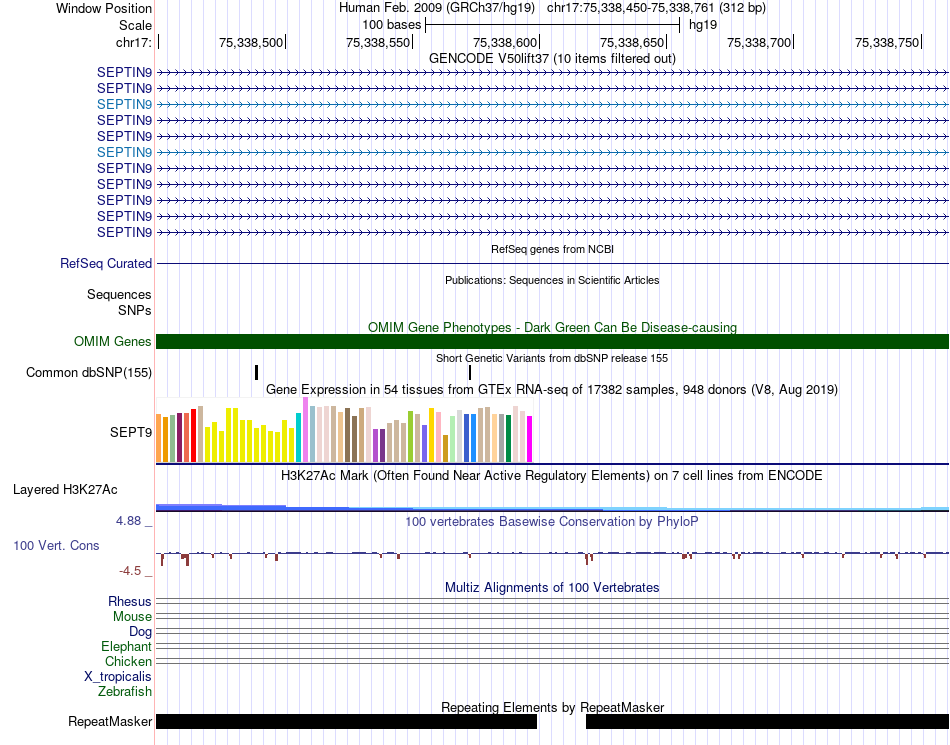Image resolution: width=950 pixels, height=745 pixels.
Task: Click the hg19 label beside the scale bar
Action: [703, 25]
